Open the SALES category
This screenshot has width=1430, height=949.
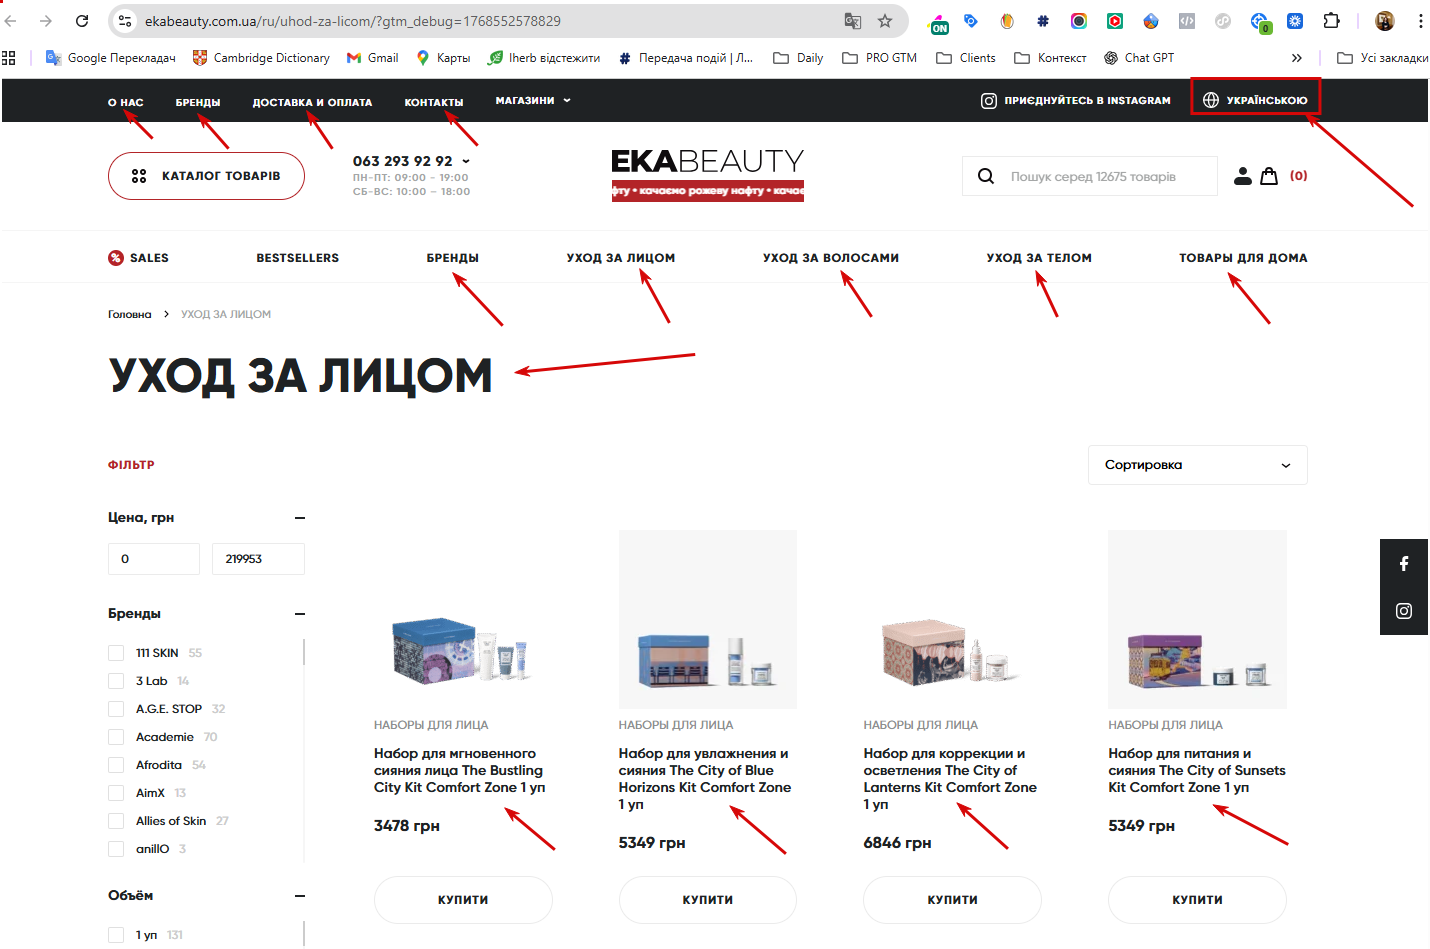pyautogui.click(x=138, y=258)
